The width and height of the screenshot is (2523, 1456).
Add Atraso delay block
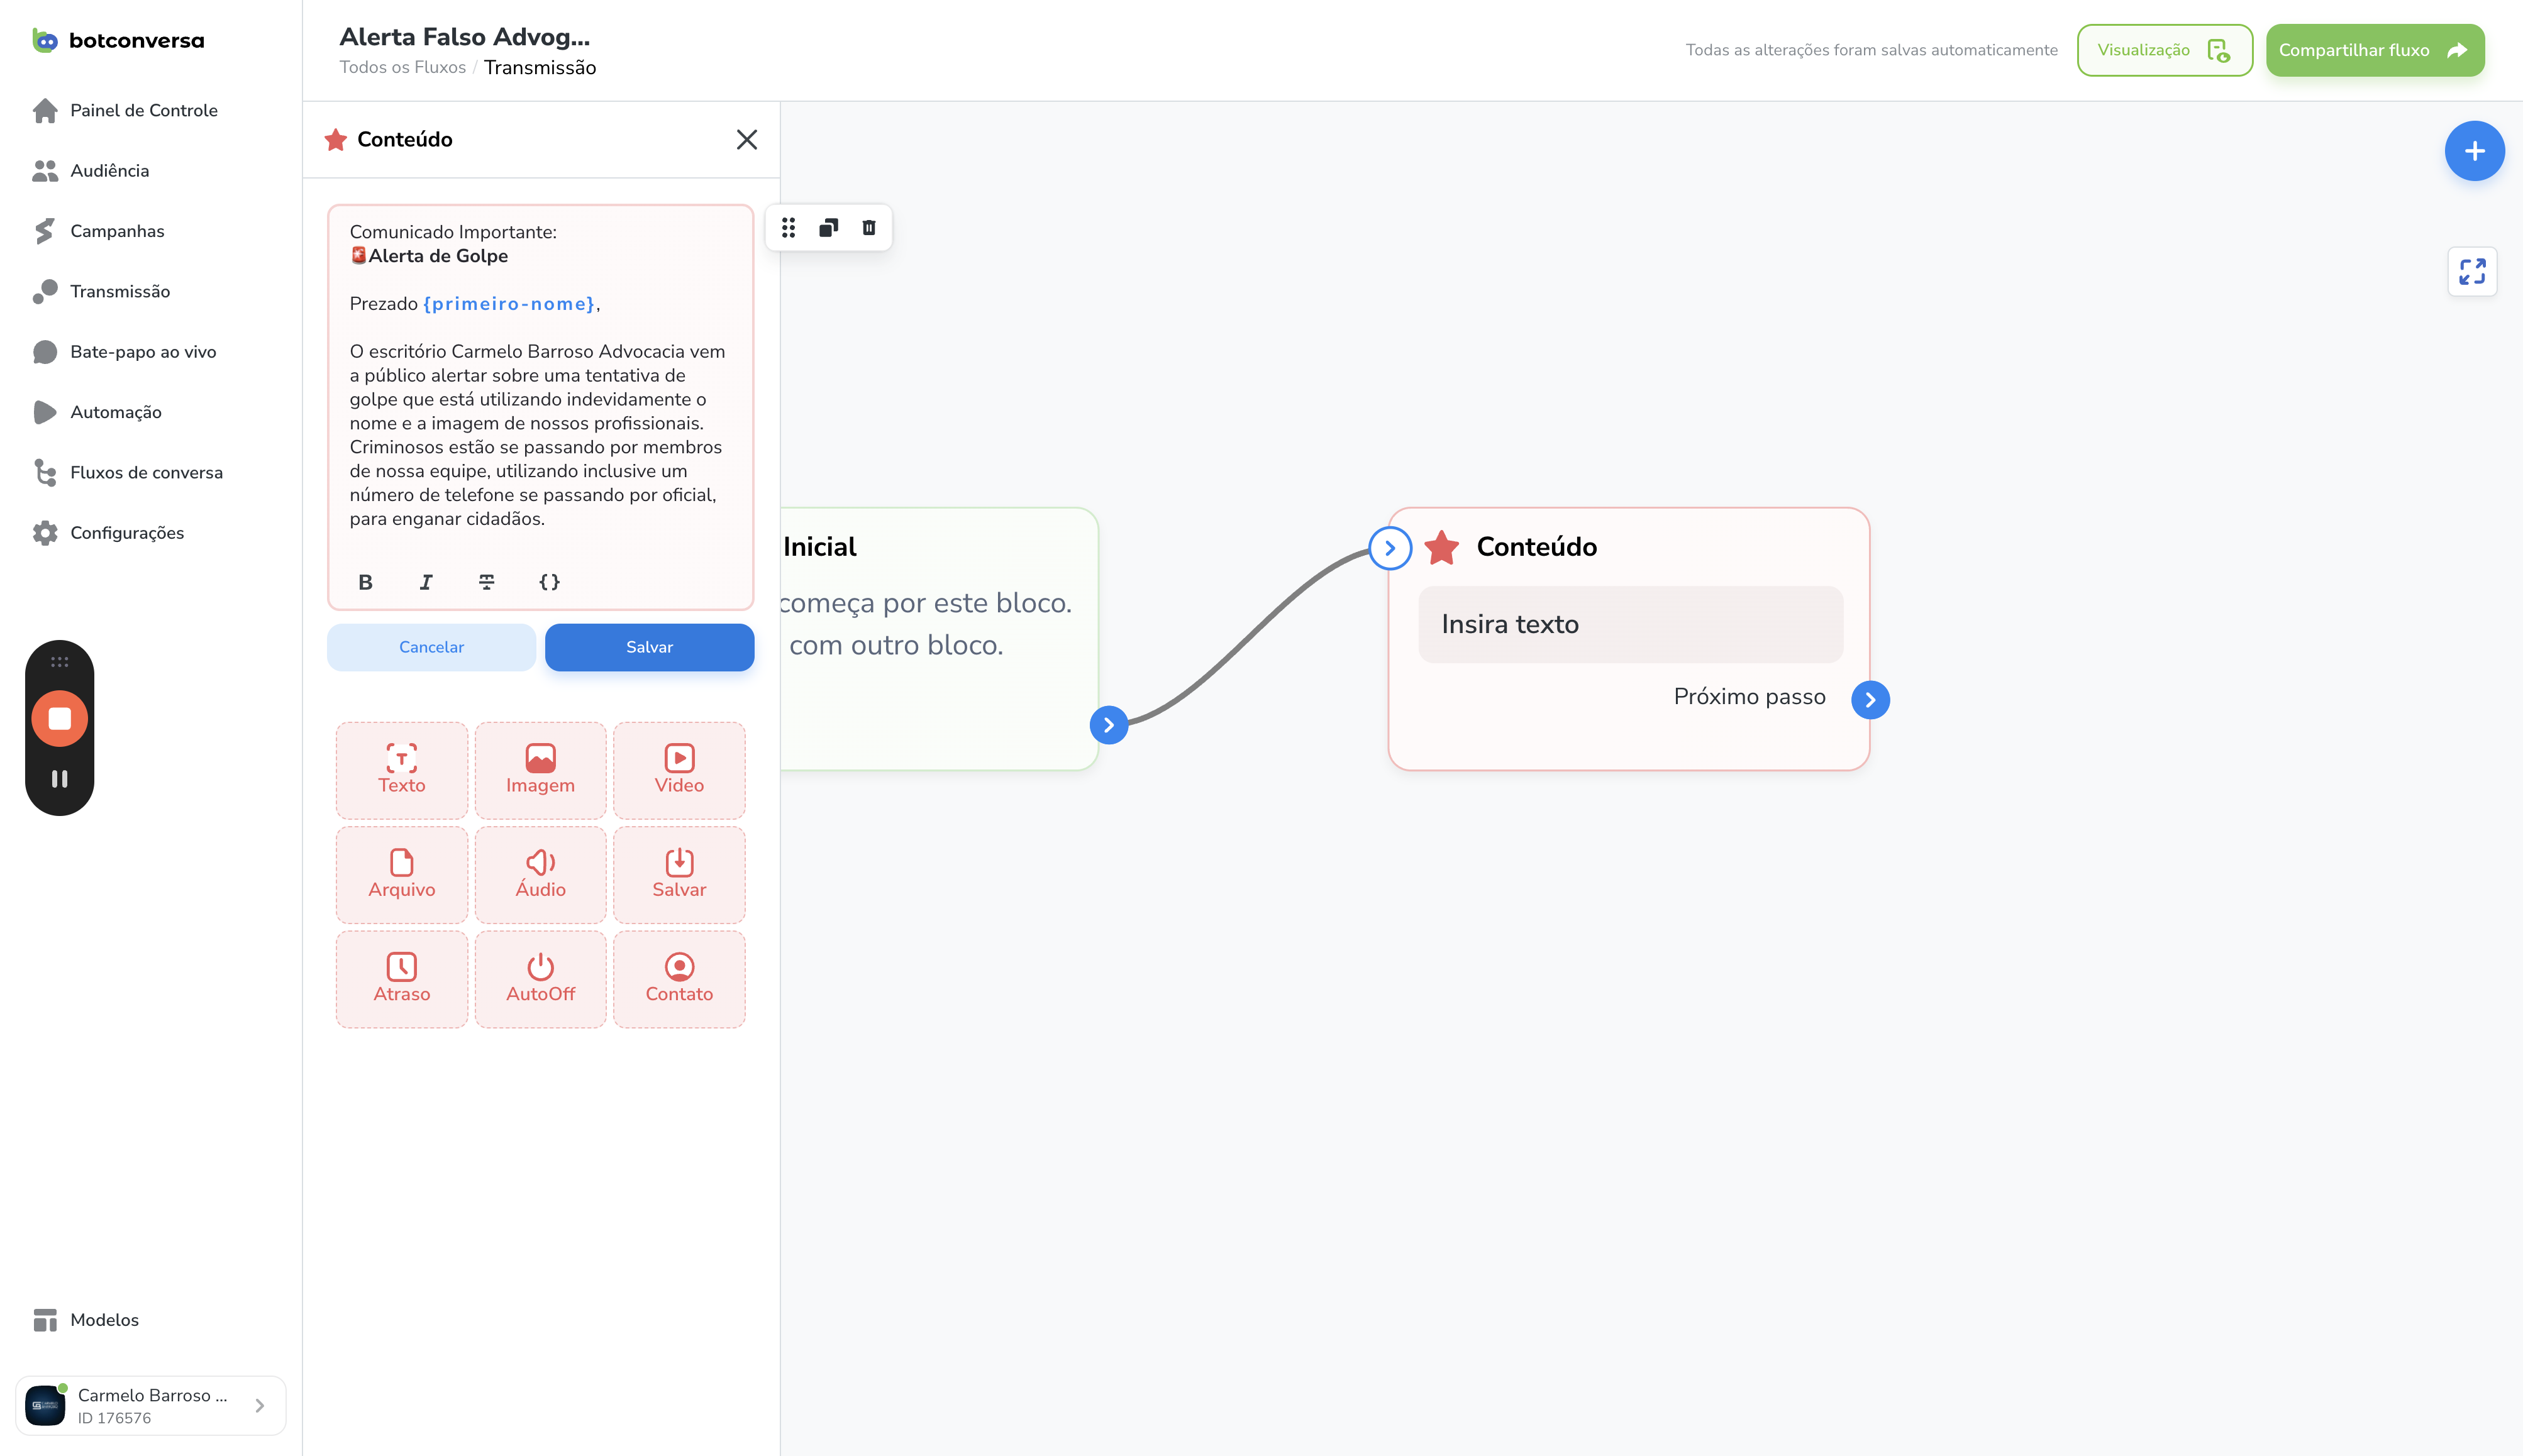(x=401, y=979)
